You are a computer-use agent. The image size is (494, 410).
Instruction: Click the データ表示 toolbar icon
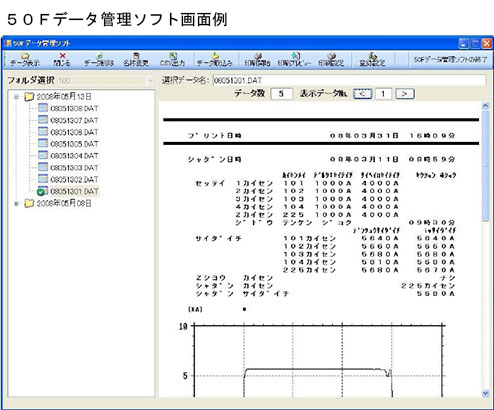(x=25, y=60)
